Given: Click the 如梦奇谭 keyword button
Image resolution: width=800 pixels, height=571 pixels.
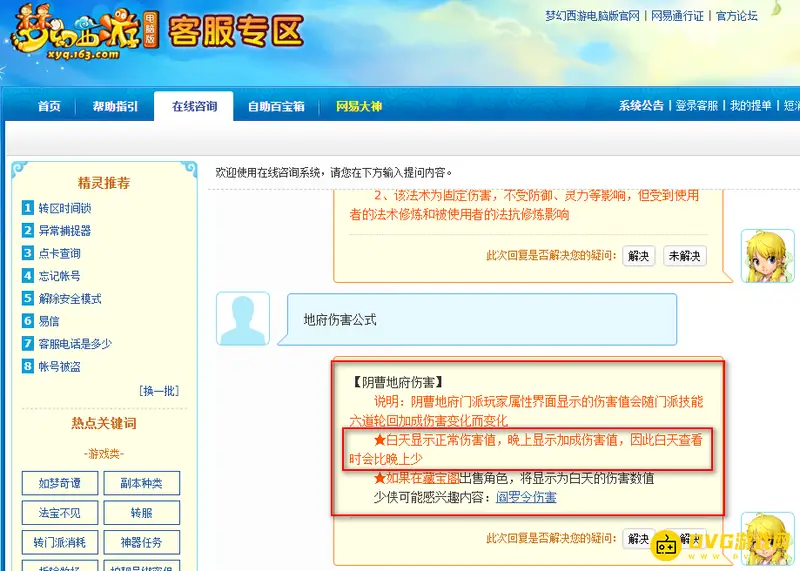Looking at the screenshot, I should tap(60, 483).
